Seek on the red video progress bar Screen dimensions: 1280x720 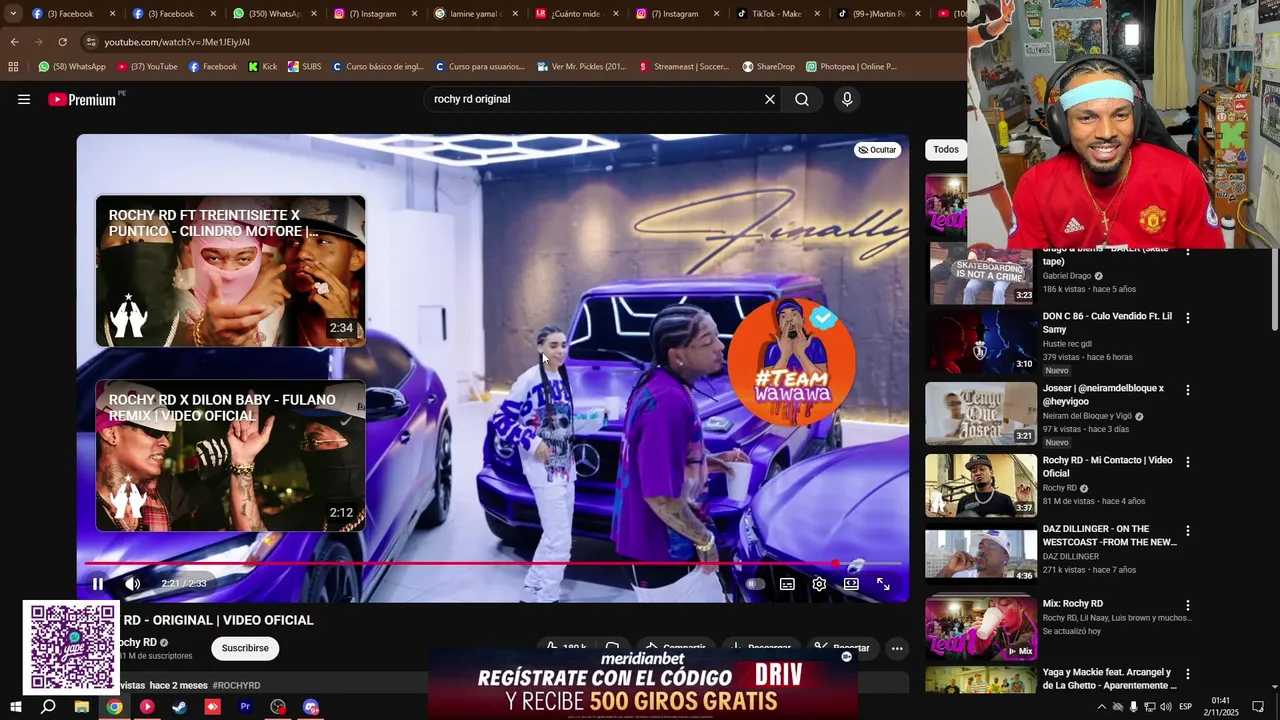pyautogui.click(x=493, y=564)
